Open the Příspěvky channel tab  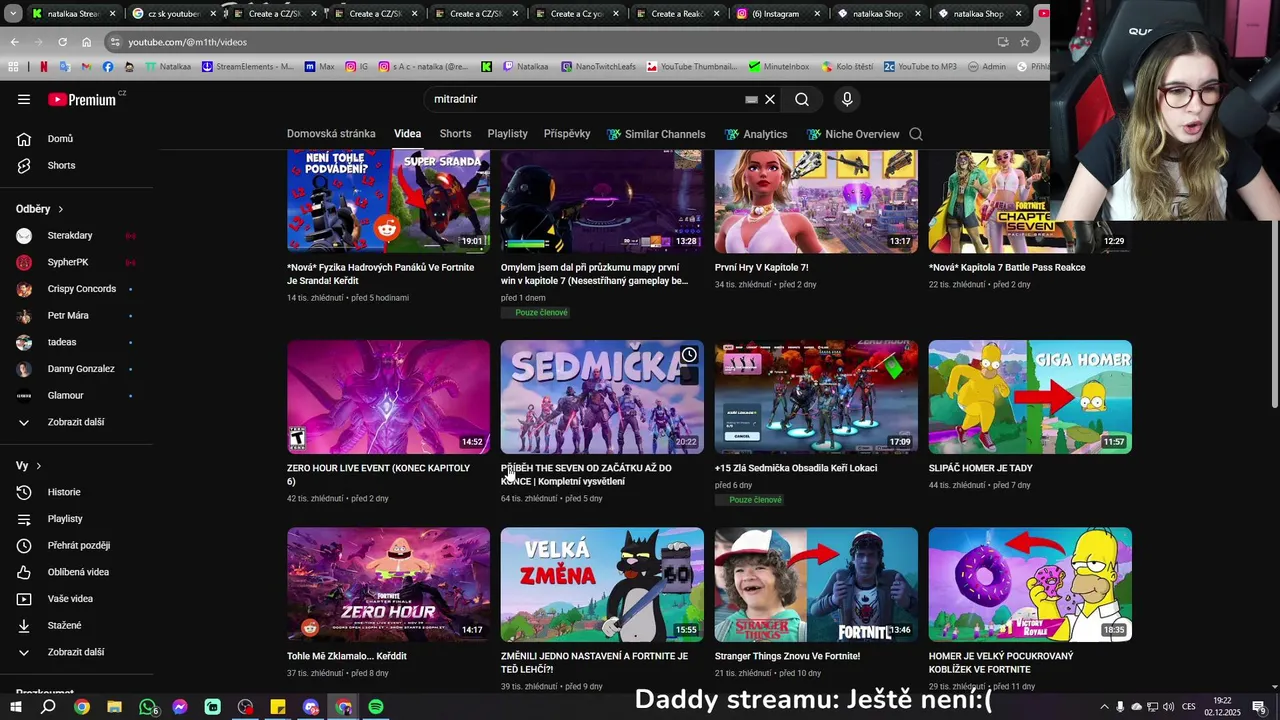567,134
